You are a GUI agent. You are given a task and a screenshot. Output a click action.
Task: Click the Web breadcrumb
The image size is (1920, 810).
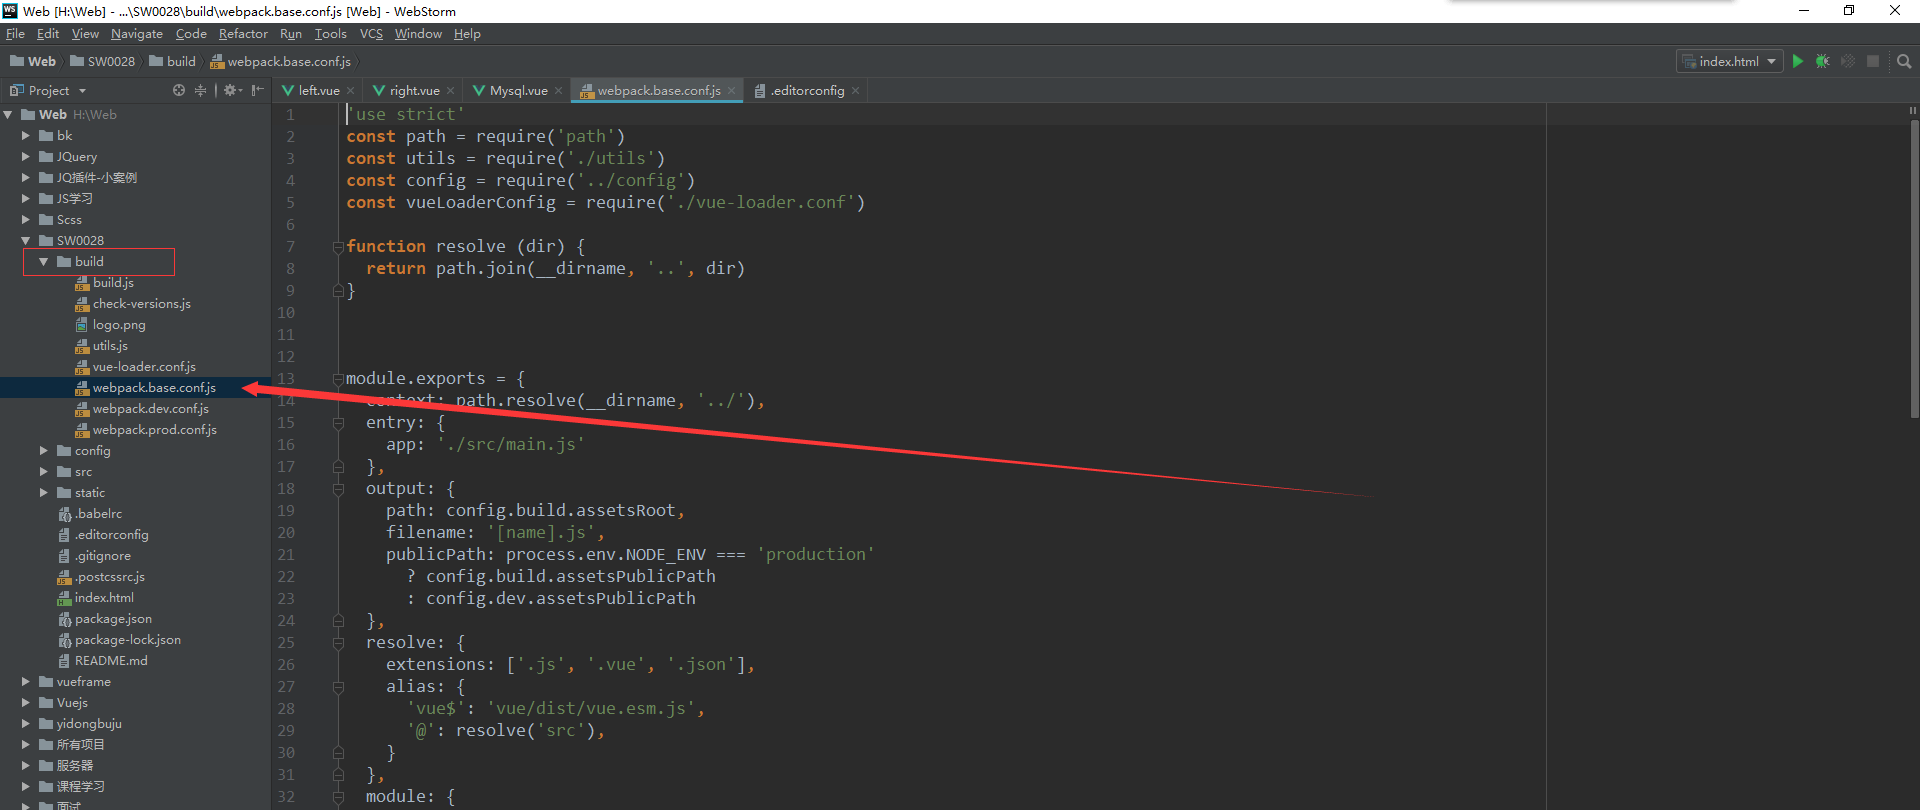(33, 61)
